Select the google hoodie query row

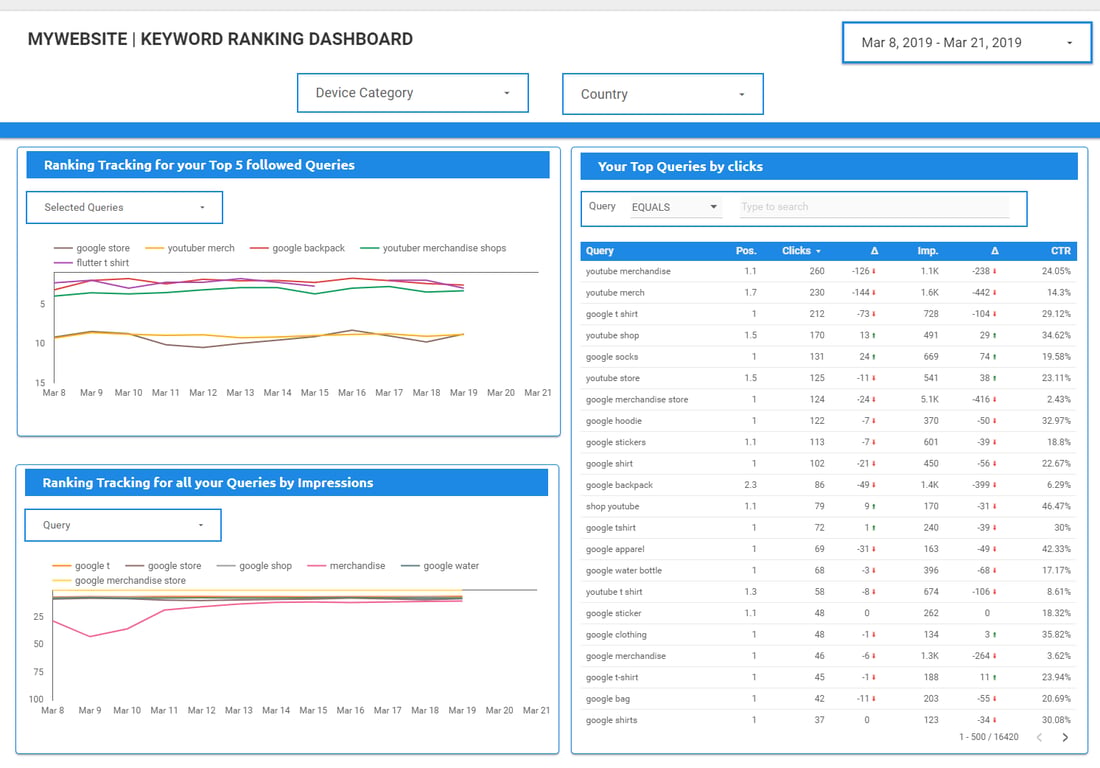[x=829, y=421]
